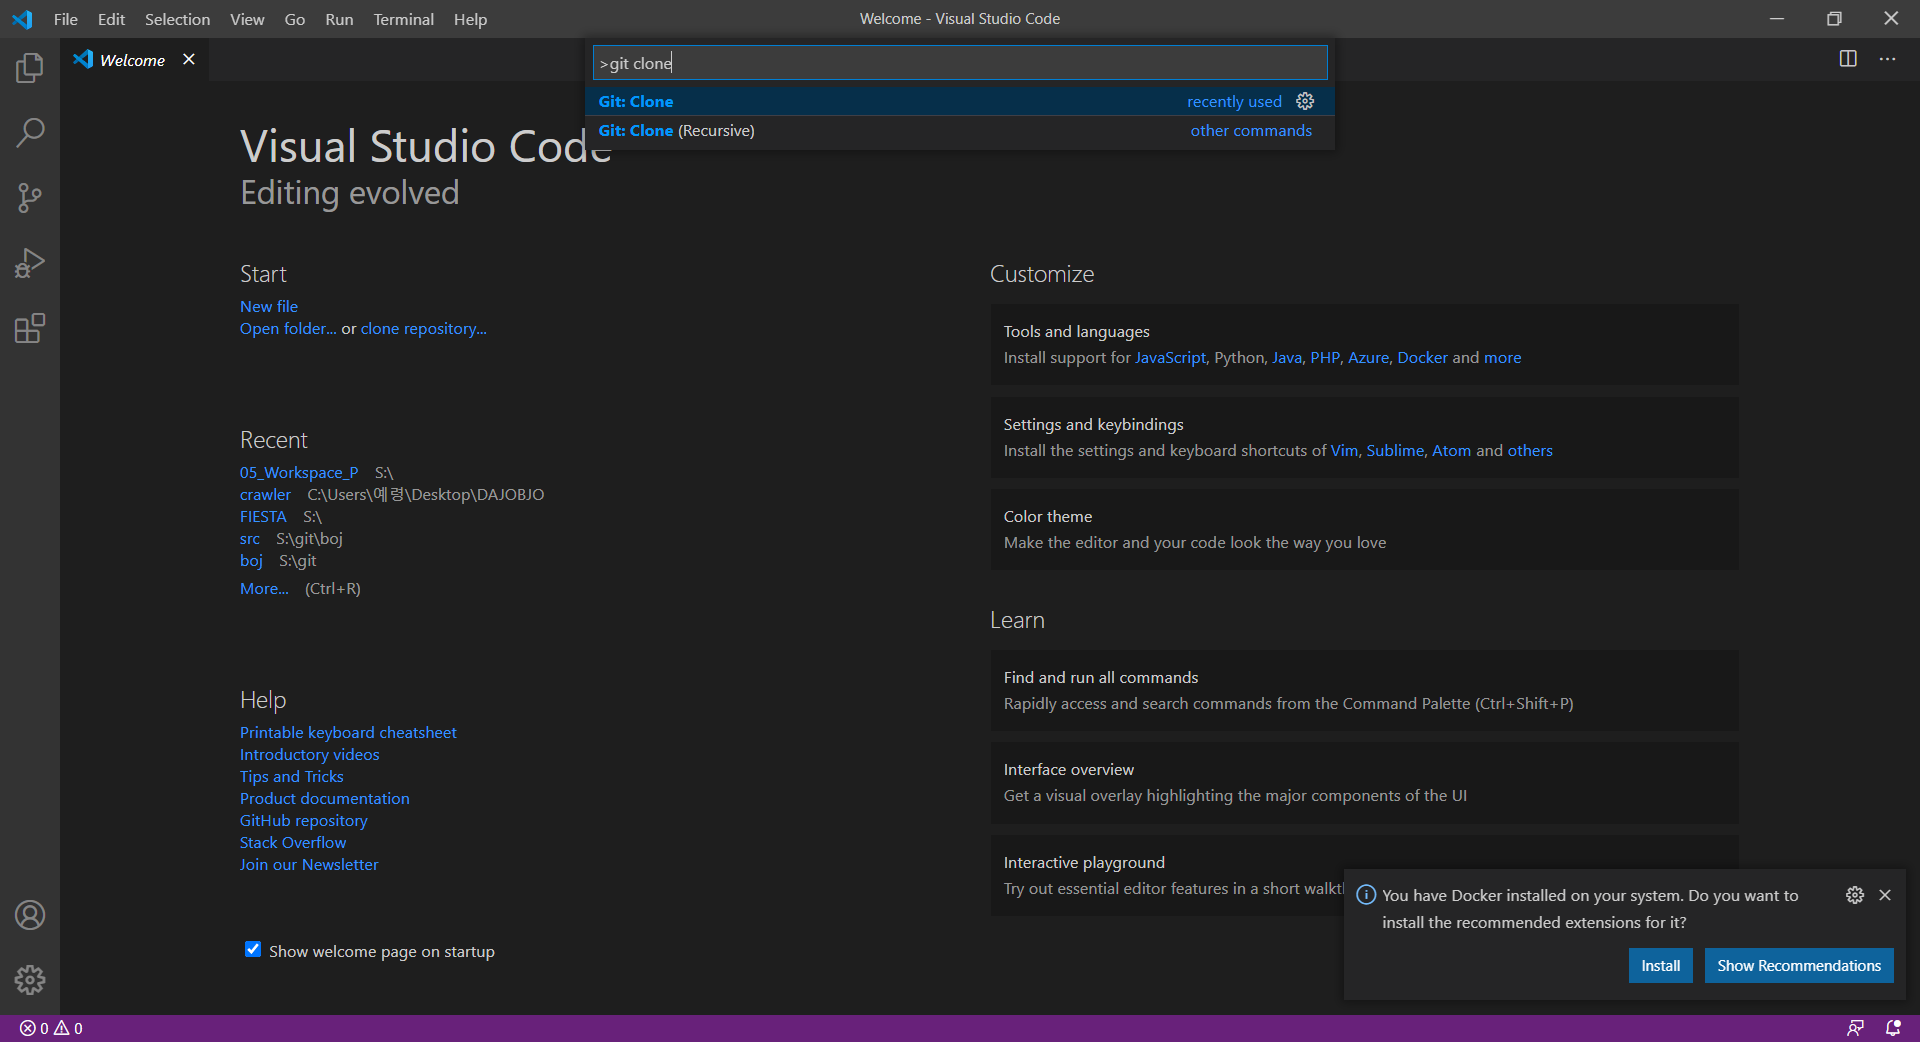The height and width of the screenshot is (1042, 1920).
Task: Open the Help menu
Action: tap(470, 19)
